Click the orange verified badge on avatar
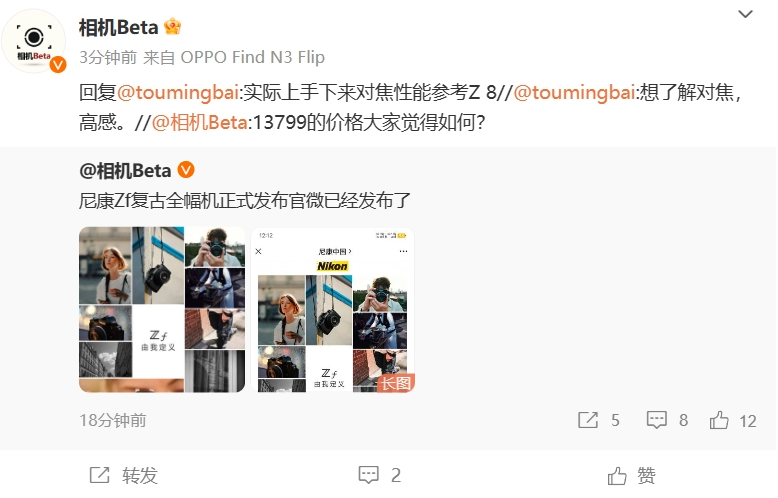778x498 pixels. (x=58, y=64)
